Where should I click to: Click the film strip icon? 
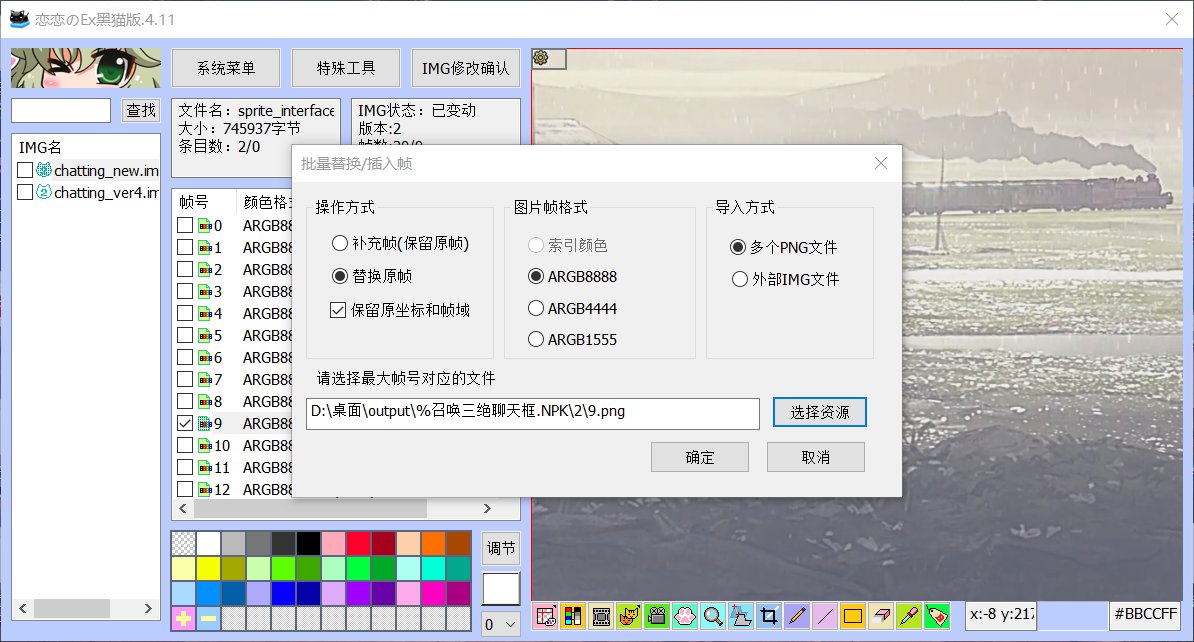pos(602,616)
